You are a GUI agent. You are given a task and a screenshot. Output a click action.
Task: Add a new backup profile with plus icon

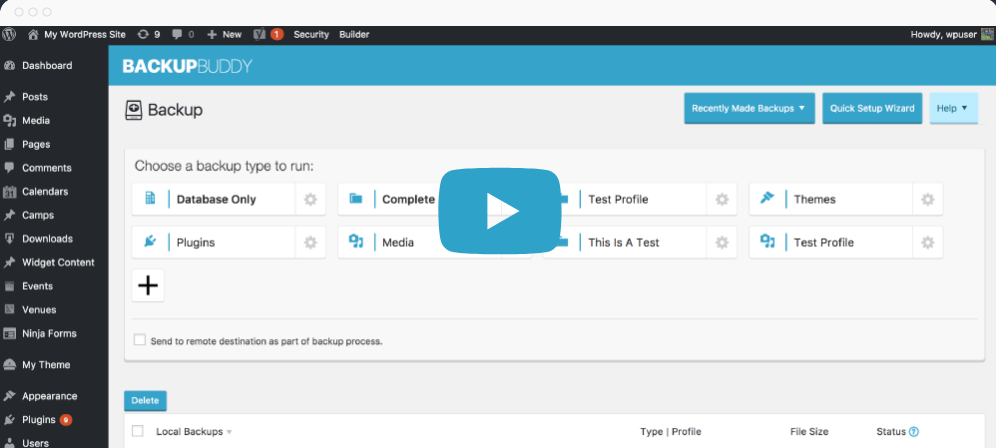click(148, 286)
